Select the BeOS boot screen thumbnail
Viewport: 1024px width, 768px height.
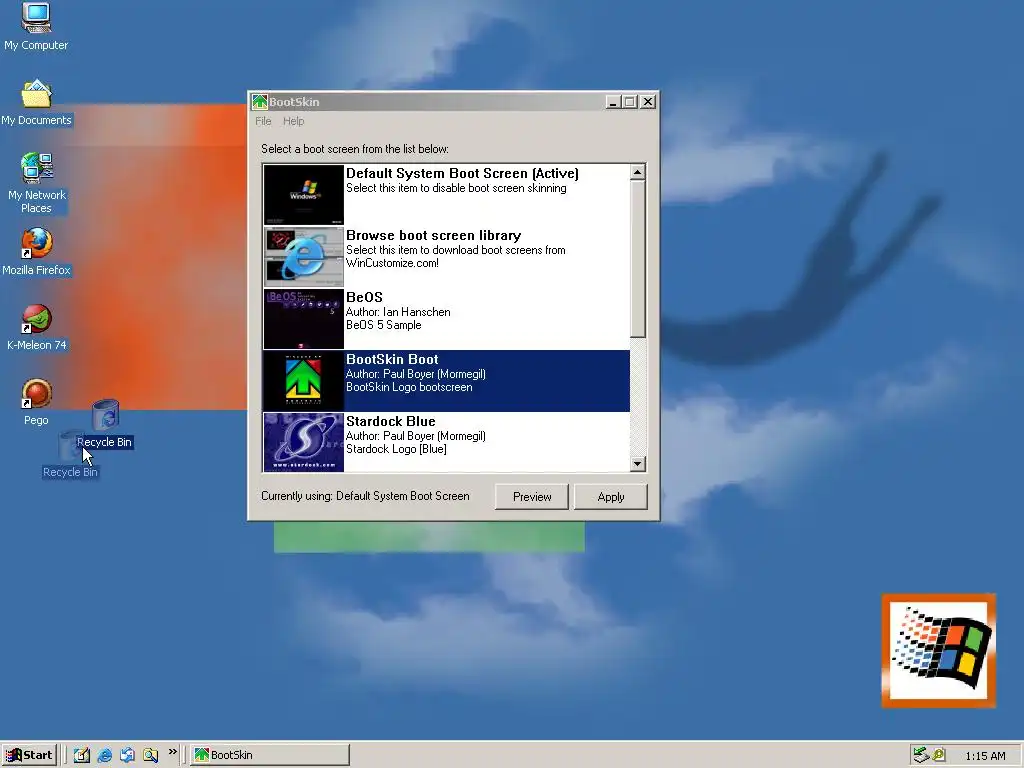[304, 319]
